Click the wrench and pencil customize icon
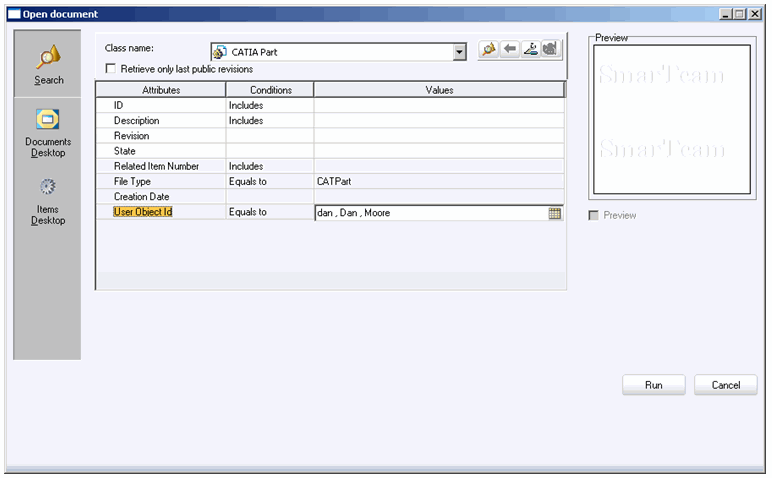Viewport: 772px width, 478px height. pyautogui.click(x=530, y=49)
